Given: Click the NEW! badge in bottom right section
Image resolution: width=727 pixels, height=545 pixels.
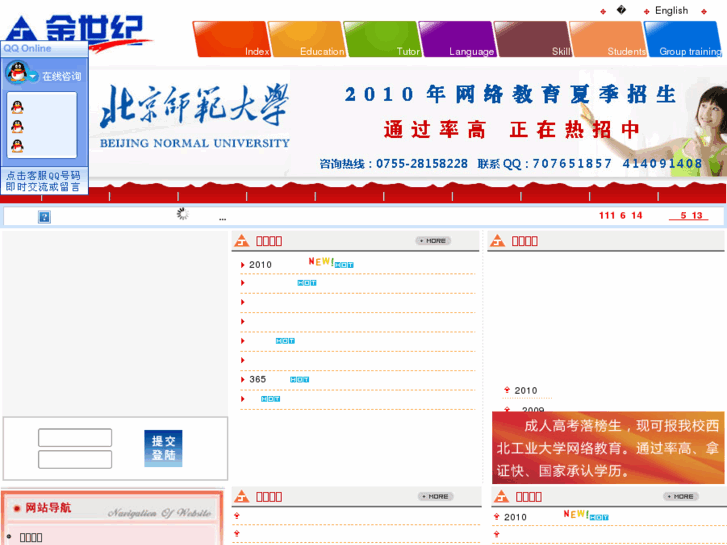Looking at the screenshot, I should [x=576, y=514].
